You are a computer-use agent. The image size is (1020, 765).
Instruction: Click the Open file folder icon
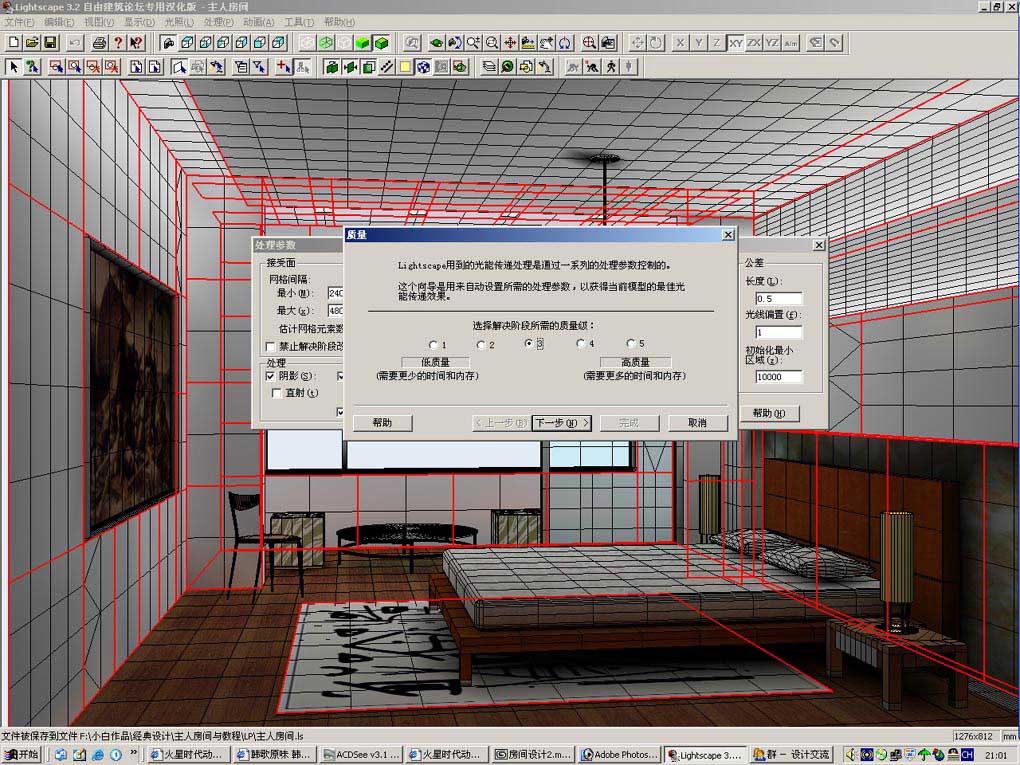[32, 43]
